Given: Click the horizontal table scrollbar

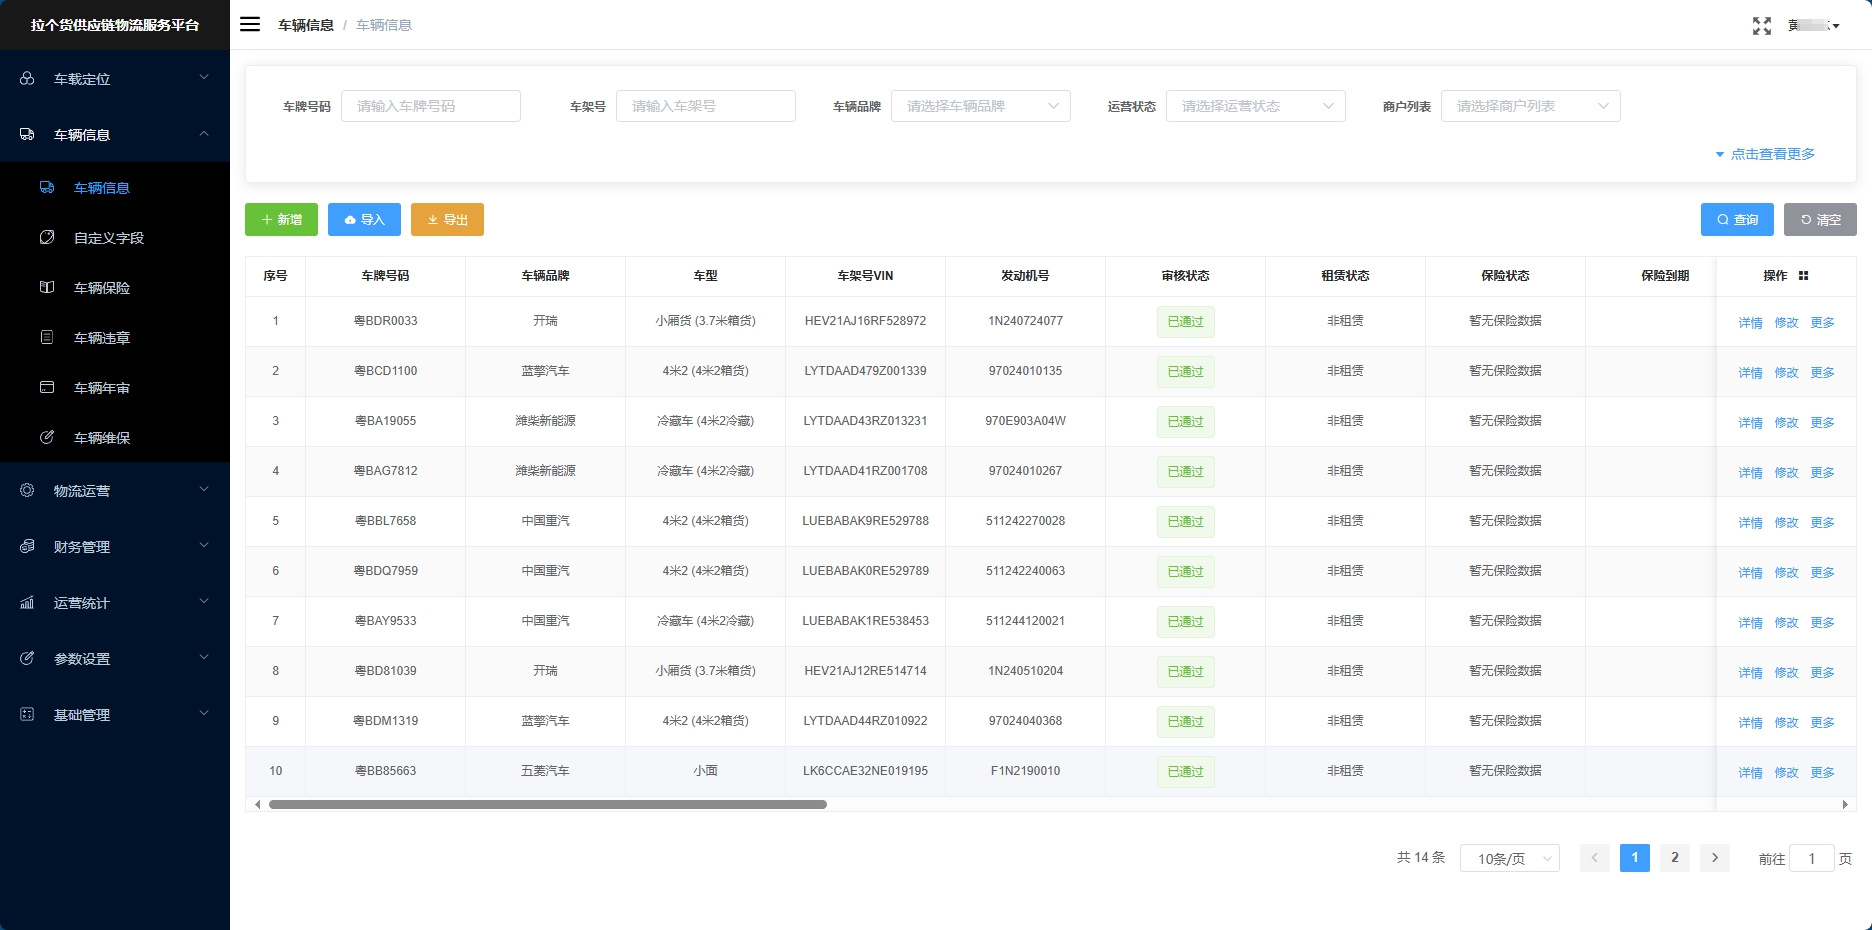Looking at the screenshot, I should [547, 804].
